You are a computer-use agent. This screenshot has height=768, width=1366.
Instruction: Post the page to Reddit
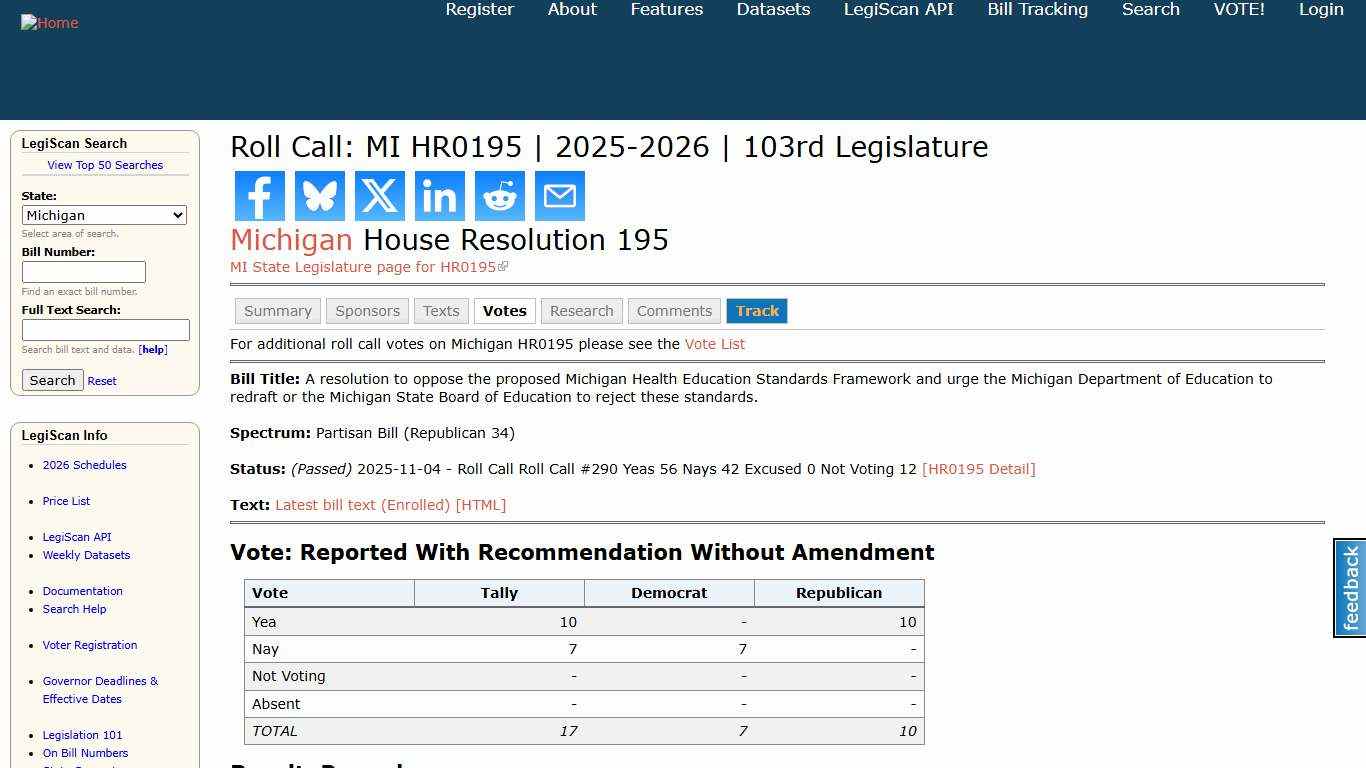499,196
